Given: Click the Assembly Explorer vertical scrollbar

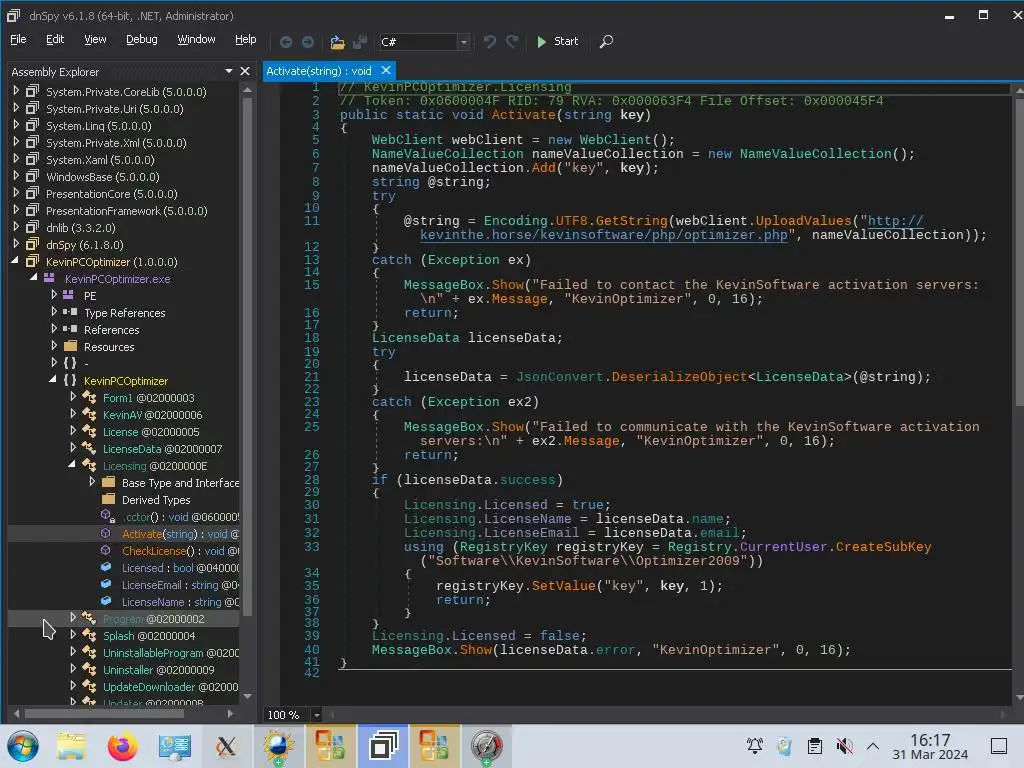Looking at the screenshot, I should point(248,358).
